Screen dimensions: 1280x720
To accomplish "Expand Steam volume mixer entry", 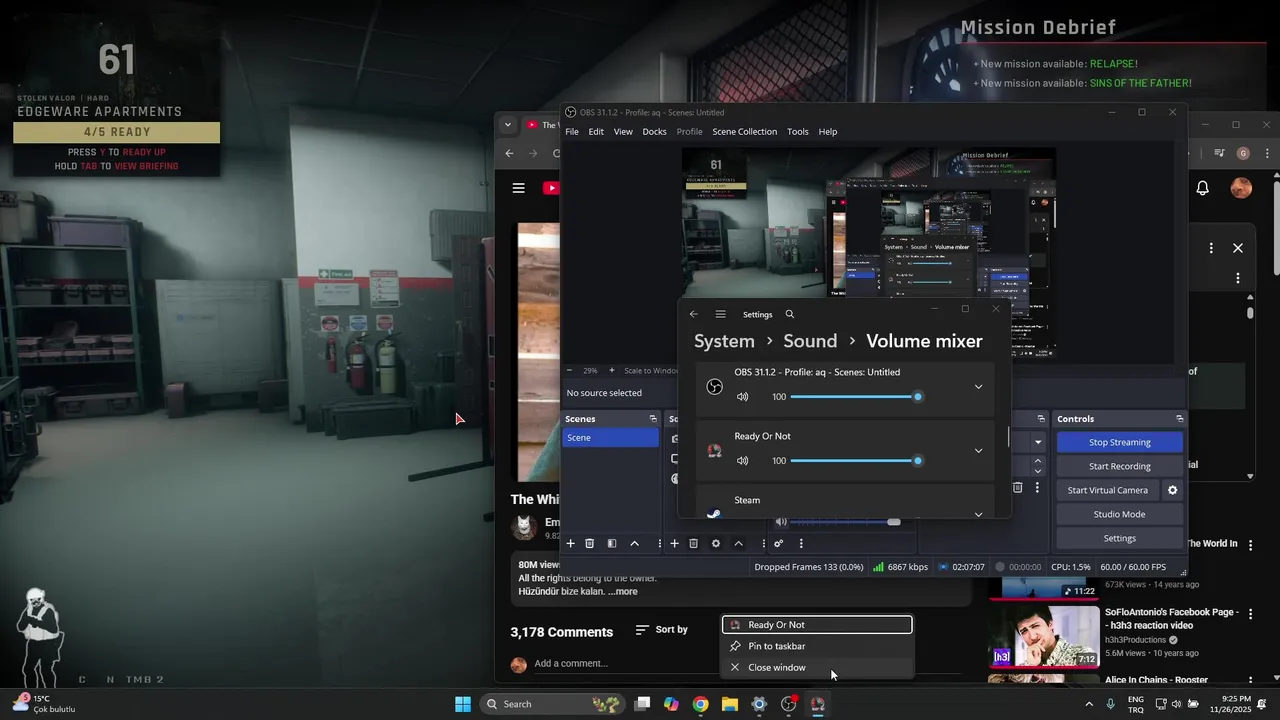I will tap(978, 514).
